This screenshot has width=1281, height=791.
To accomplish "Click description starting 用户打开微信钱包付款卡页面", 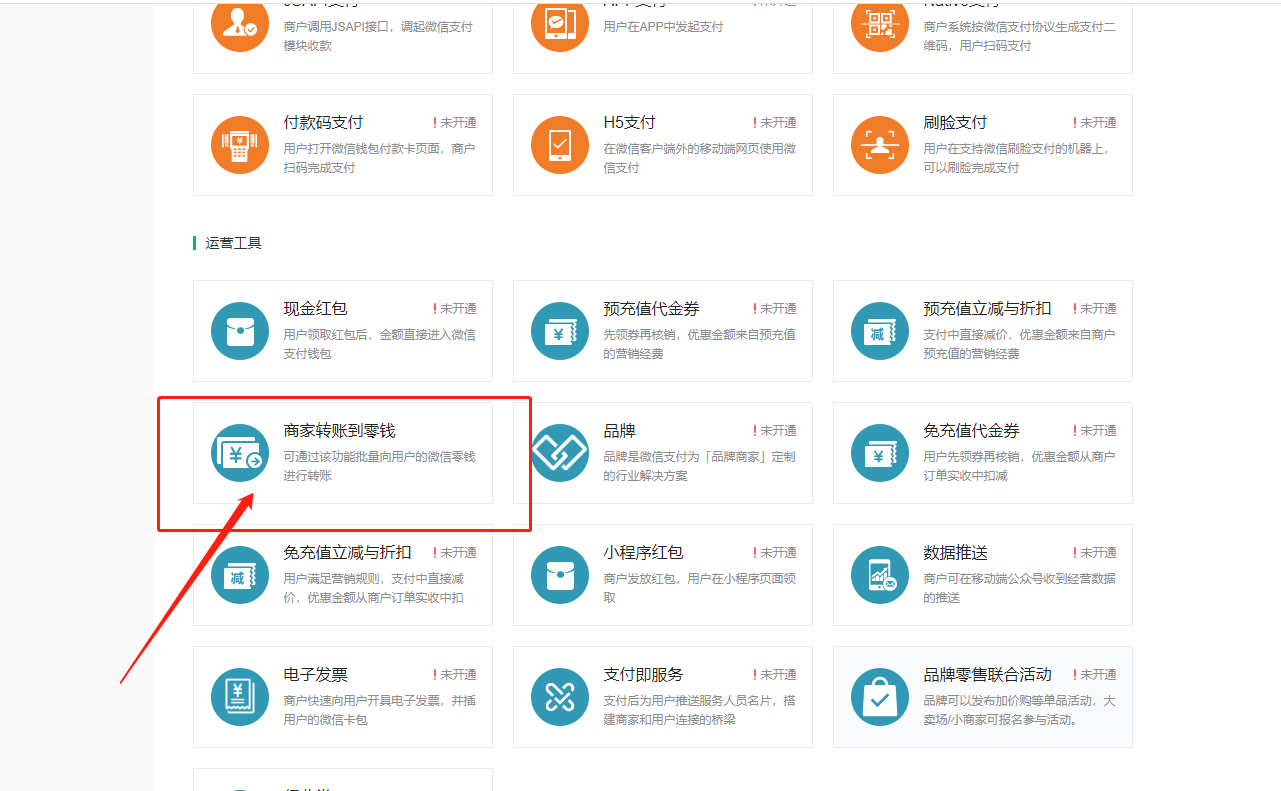I will coord(379,158).
